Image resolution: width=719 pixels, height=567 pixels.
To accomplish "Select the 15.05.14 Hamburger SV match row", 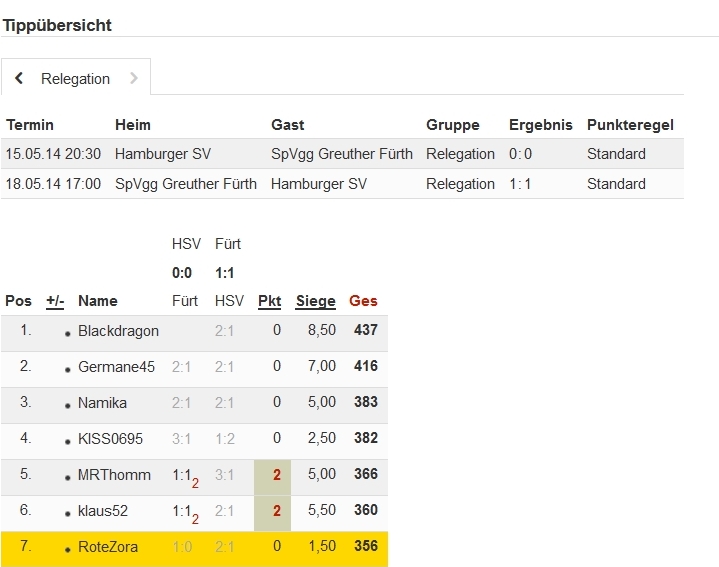I will click(342, 154).
